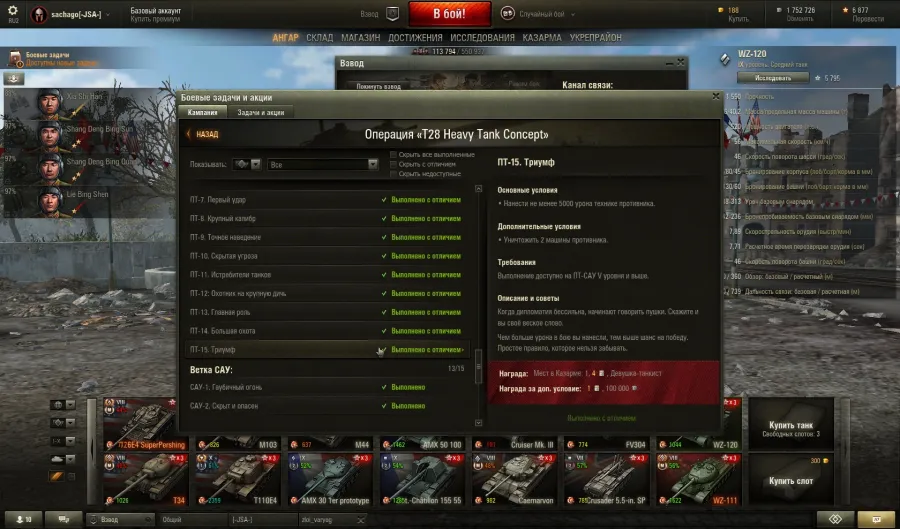Open settings gear icon in header
The image size is (900, 529).
(x=13, y=11)
